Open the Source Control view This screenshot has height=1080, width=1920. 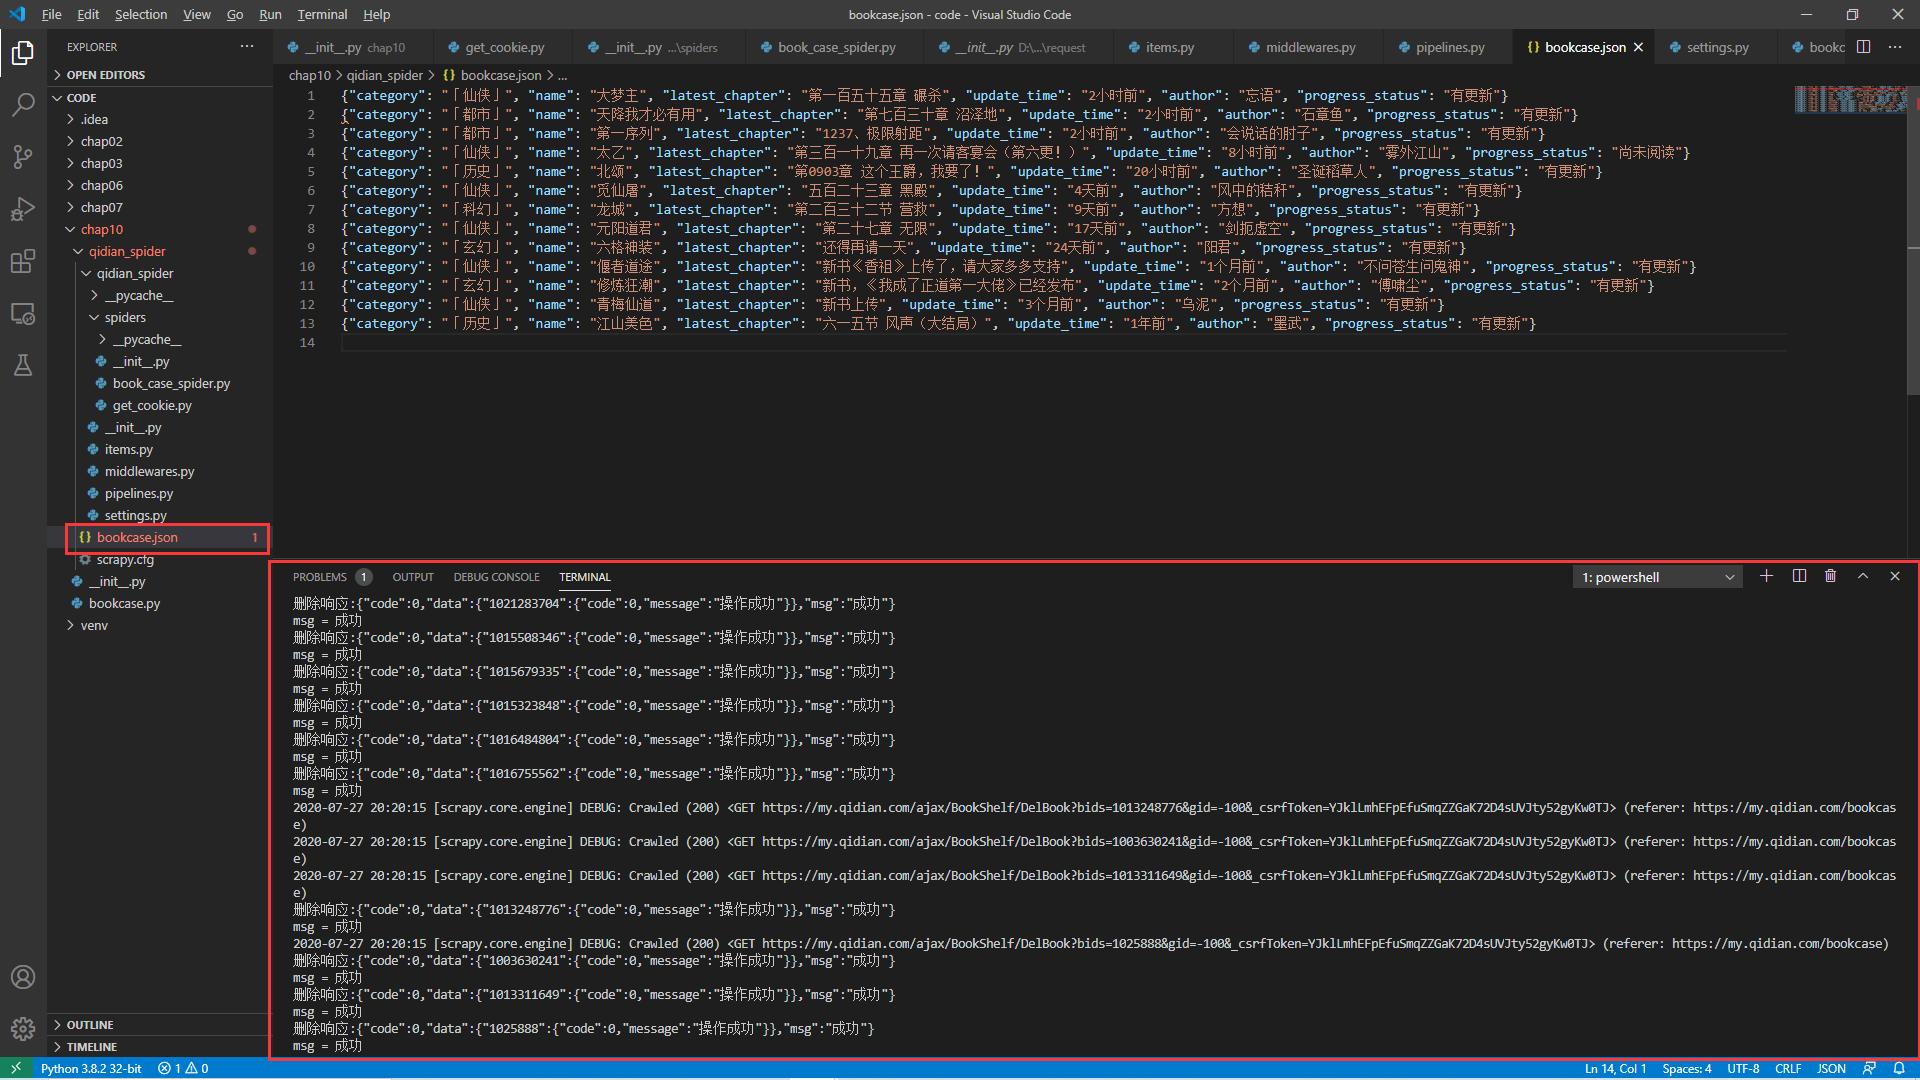(22, 157)
